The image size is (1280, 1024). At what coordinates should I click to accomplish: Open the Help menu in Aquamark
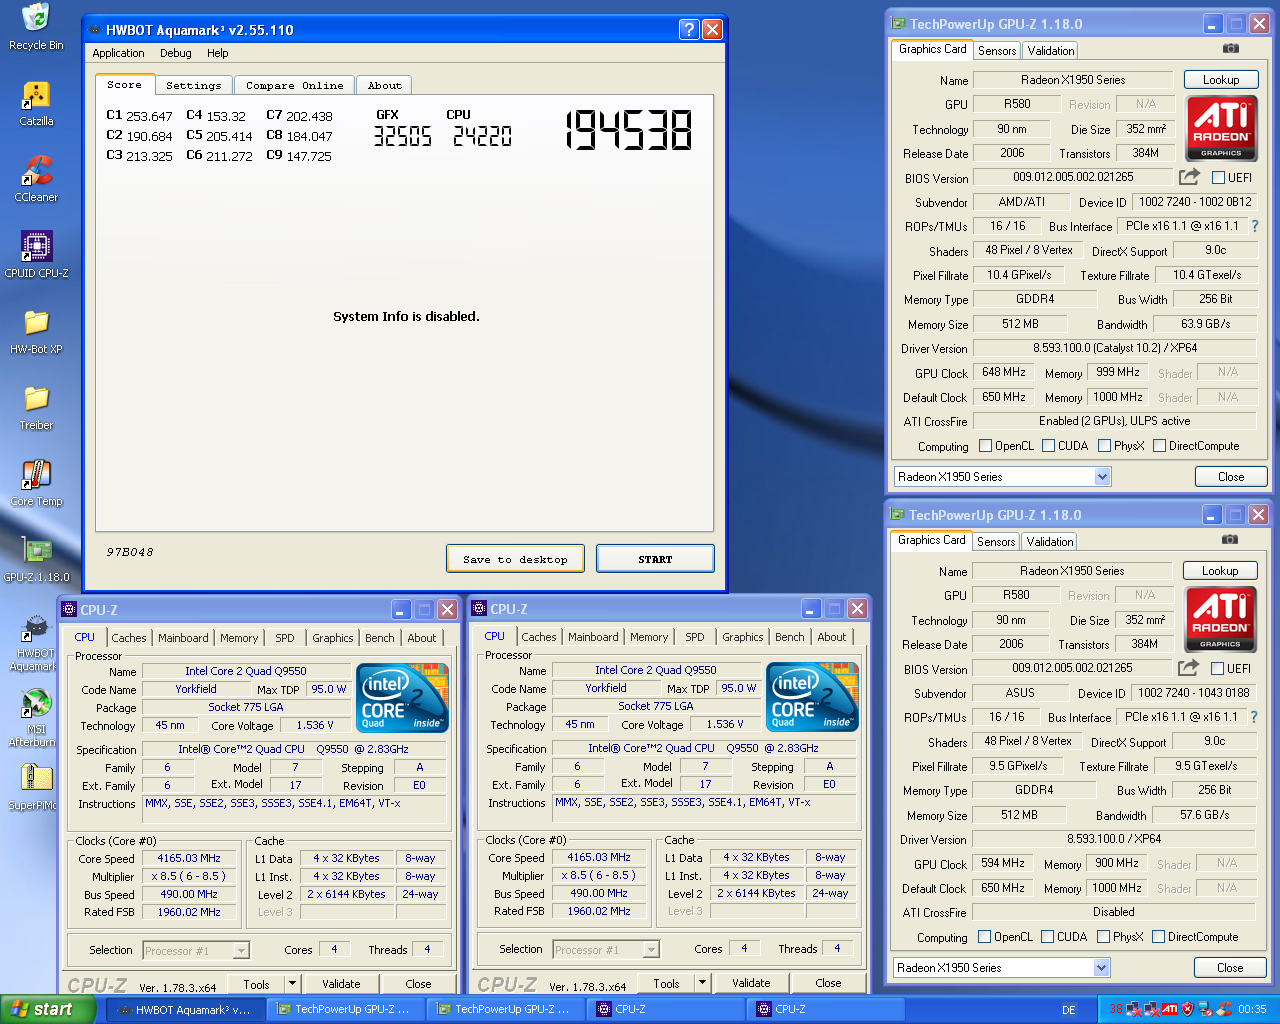[218, 53]
